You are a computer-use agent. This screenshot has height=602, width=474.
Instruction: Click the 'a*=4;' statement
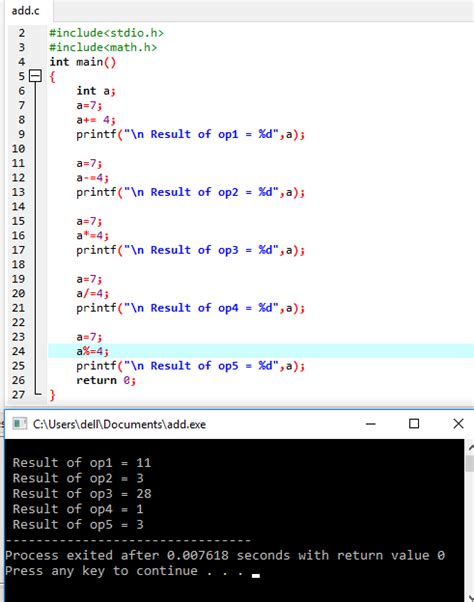point(92,236)
